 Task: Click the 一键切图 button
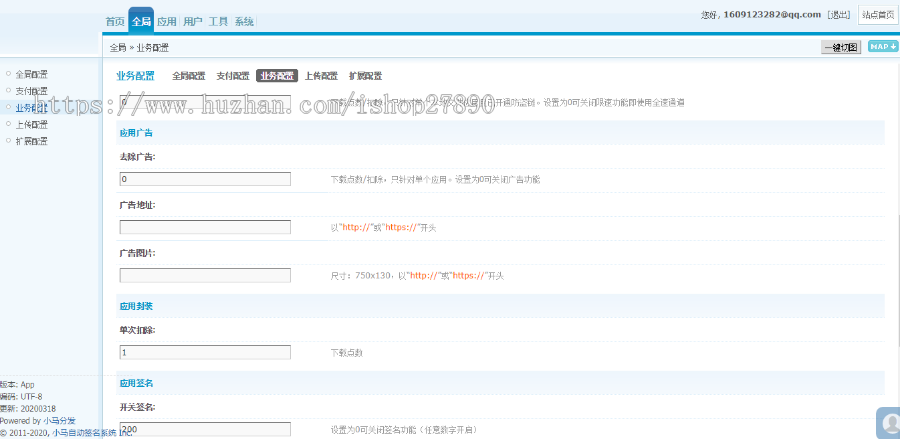[x=840, y=47]
